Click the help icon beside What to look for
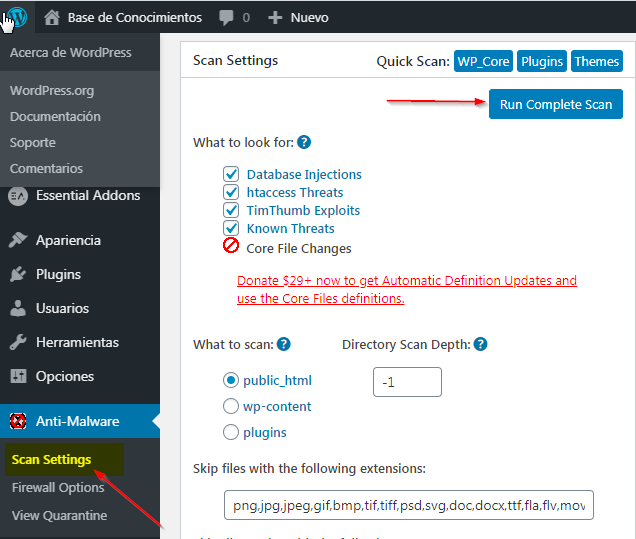 (304, 143)
